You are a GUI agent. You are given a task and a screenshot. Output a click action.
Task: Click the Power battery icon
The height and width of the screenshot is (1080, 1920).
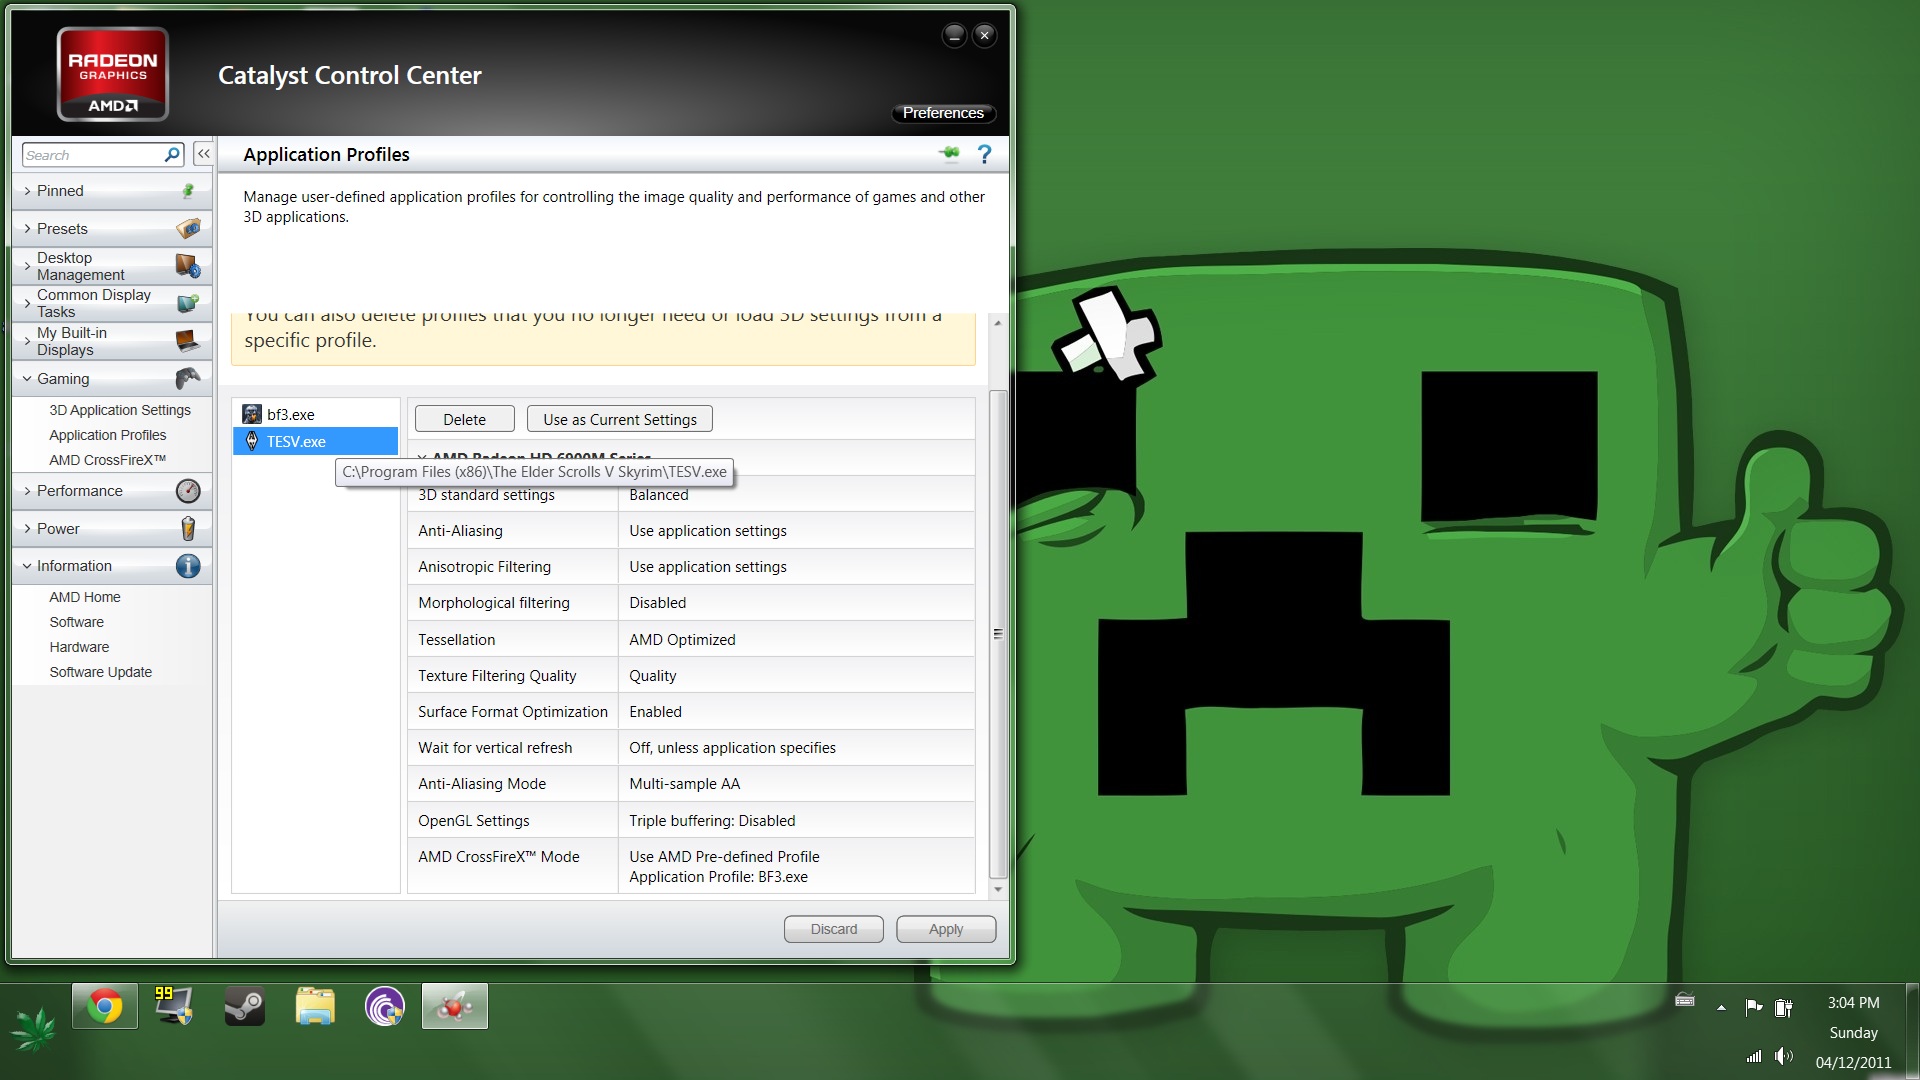[187, 528]
